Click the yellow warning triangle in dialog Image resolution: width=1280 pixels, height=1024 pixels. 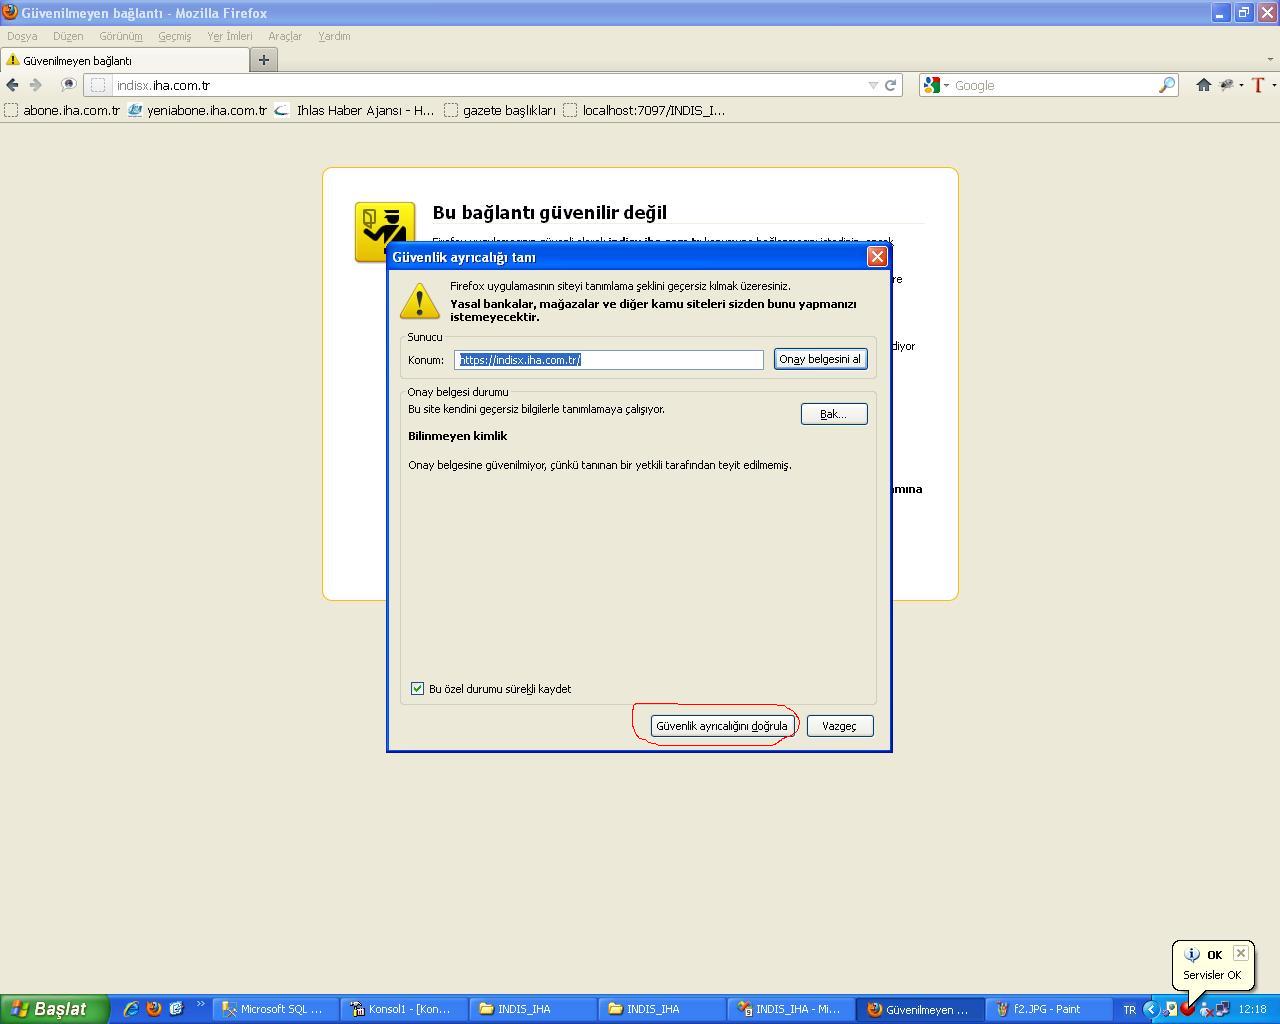click(419, 300)
